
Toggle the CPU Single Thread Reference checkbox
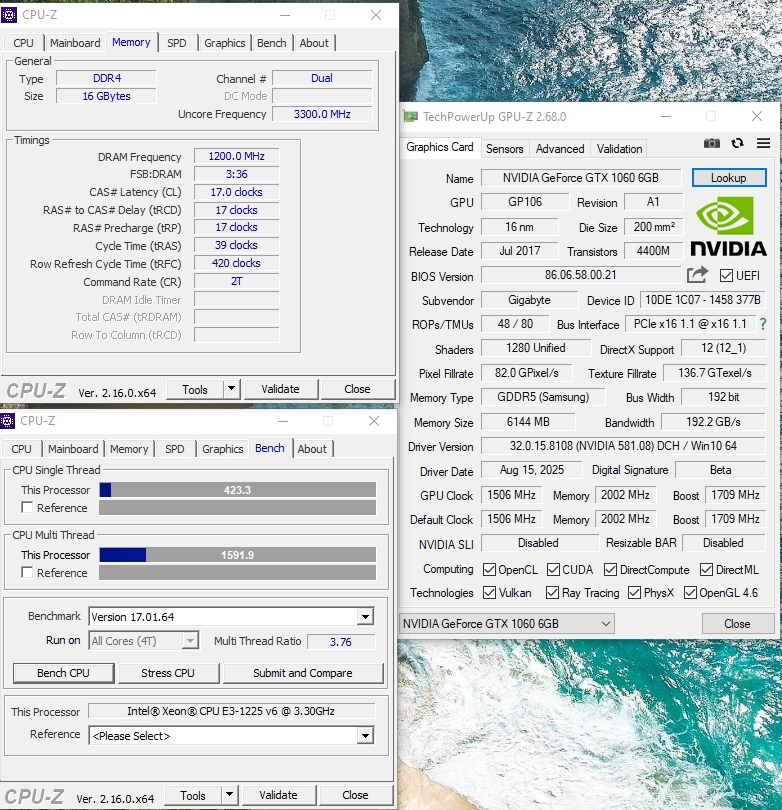(27, 508)
